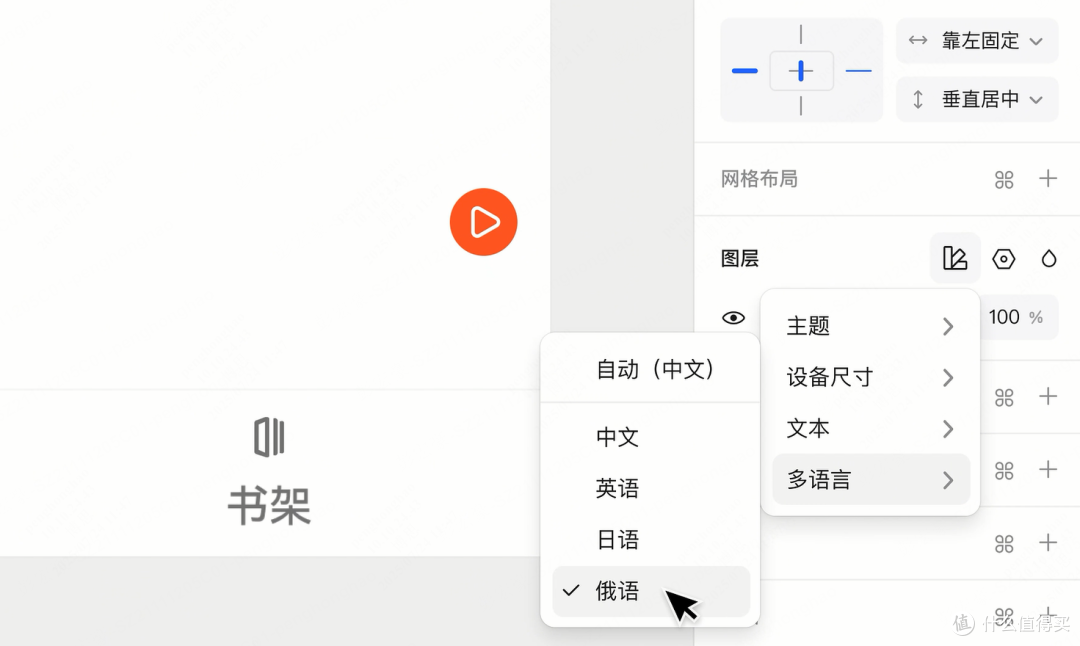Open 网格布局 style library icon
Image resolution: width=1080 pixels, height=646 pixels.
(1004, 180)
